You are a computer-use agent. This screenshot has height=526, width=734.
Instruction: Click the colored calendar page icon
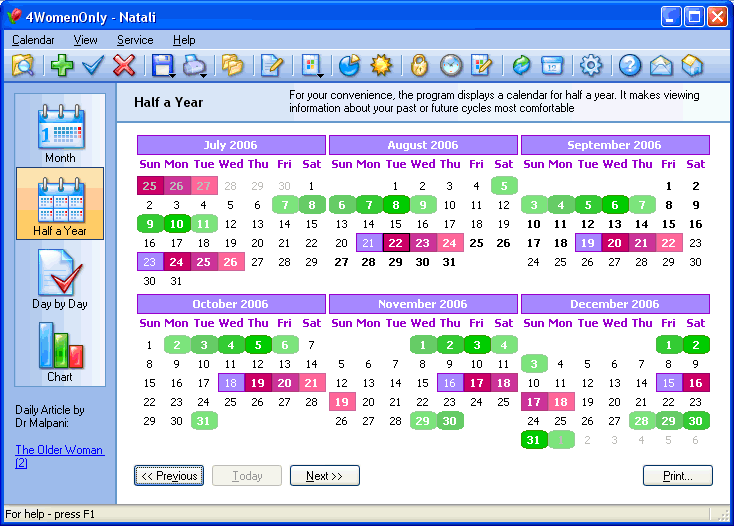(x=311, y=65)
